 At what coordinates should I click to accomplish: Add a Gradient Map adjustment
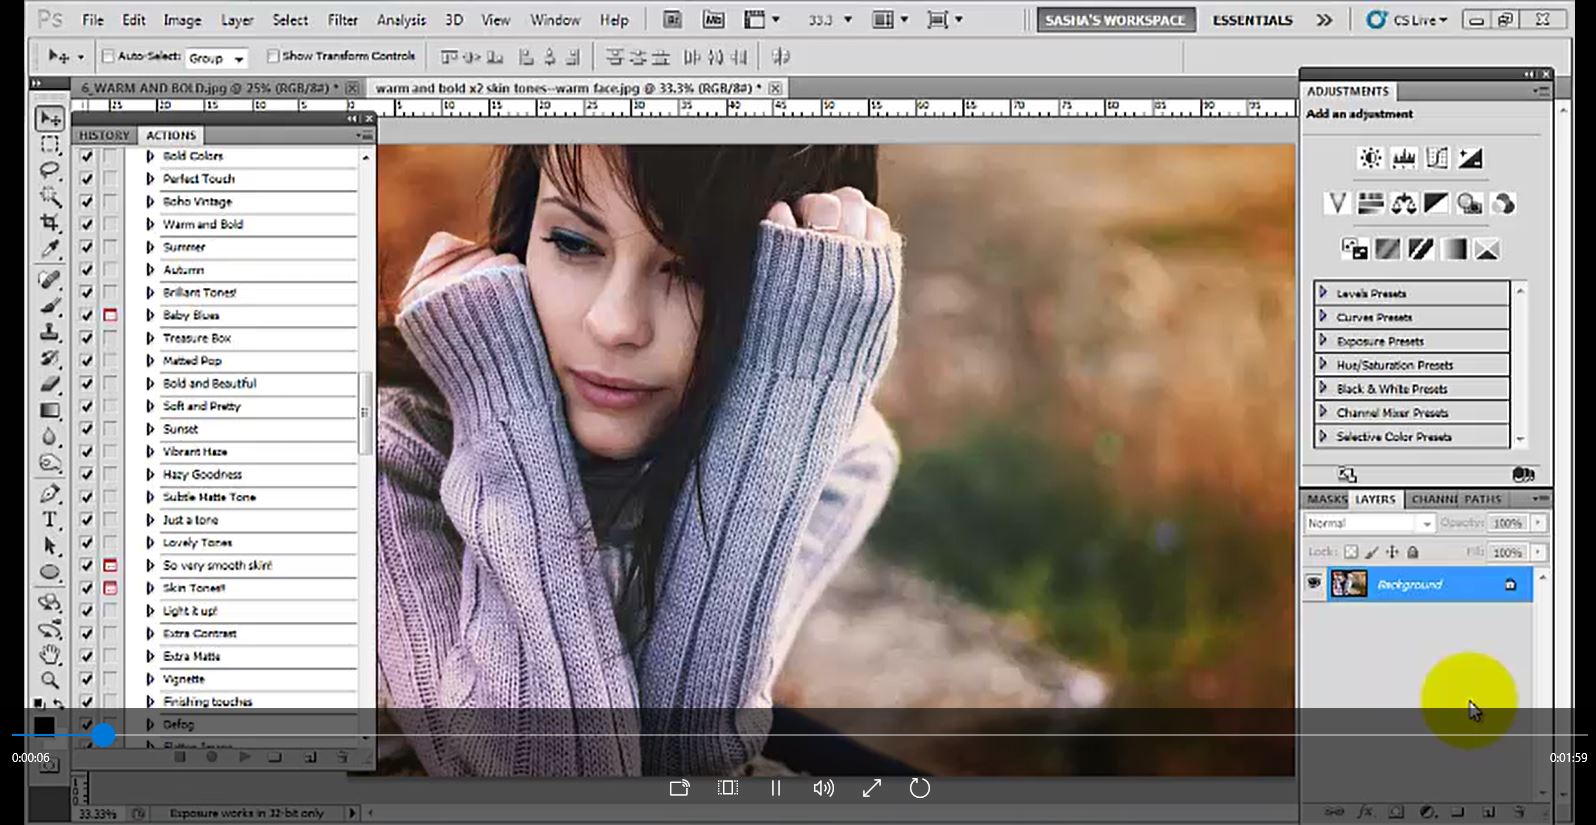pos(1454,249)
